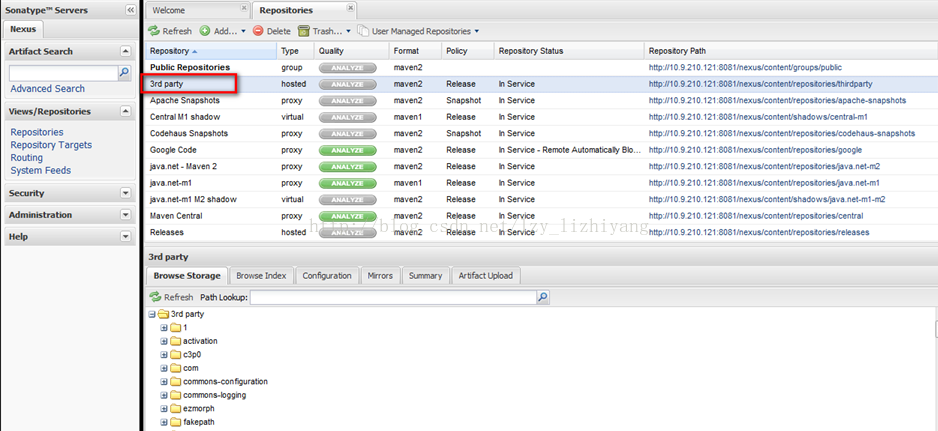The image size is (938, 431).
Task: Expand the activation folder node
Action: click(x=164, y=341)
